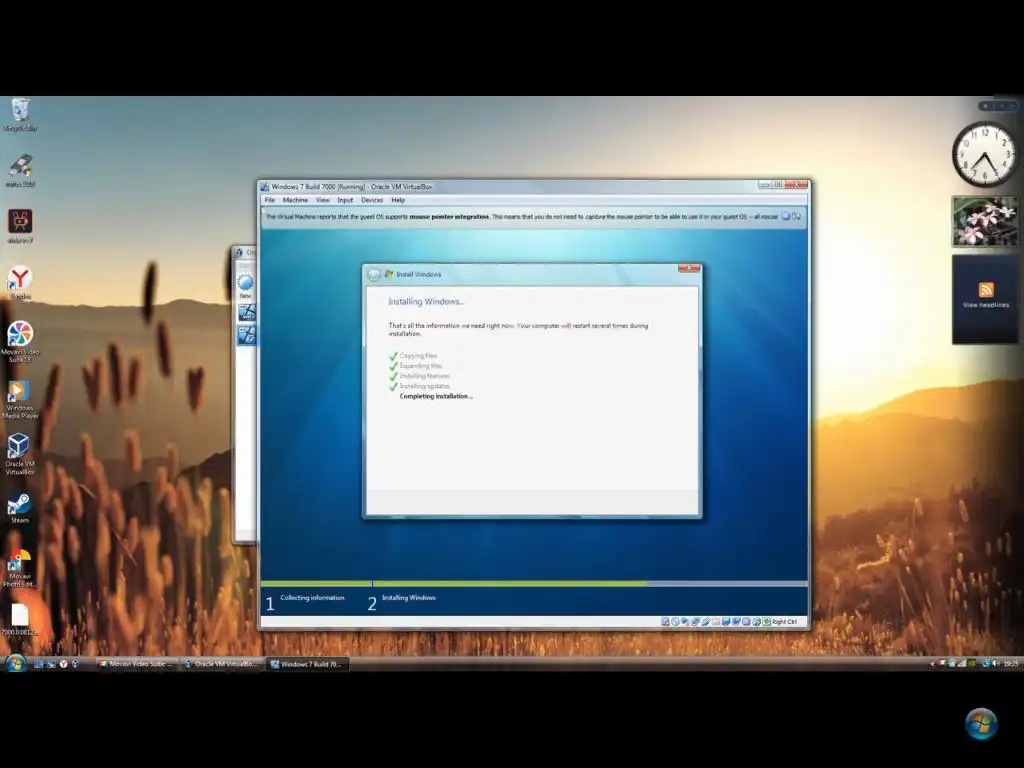Click the flower slideshow gadget thumbnail

tap(985, 222)
